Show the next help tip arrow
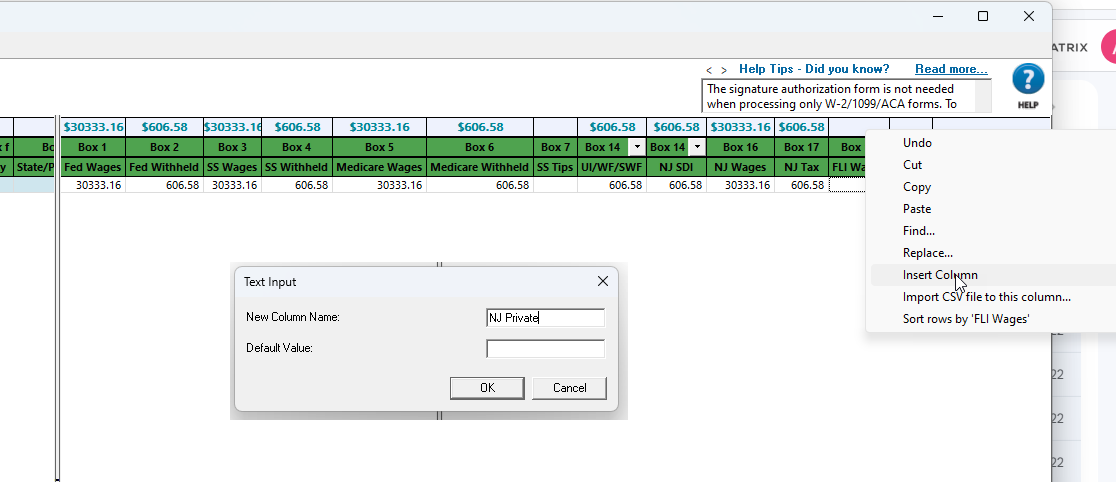This screenshot has height=482, width=1116. 724,70
